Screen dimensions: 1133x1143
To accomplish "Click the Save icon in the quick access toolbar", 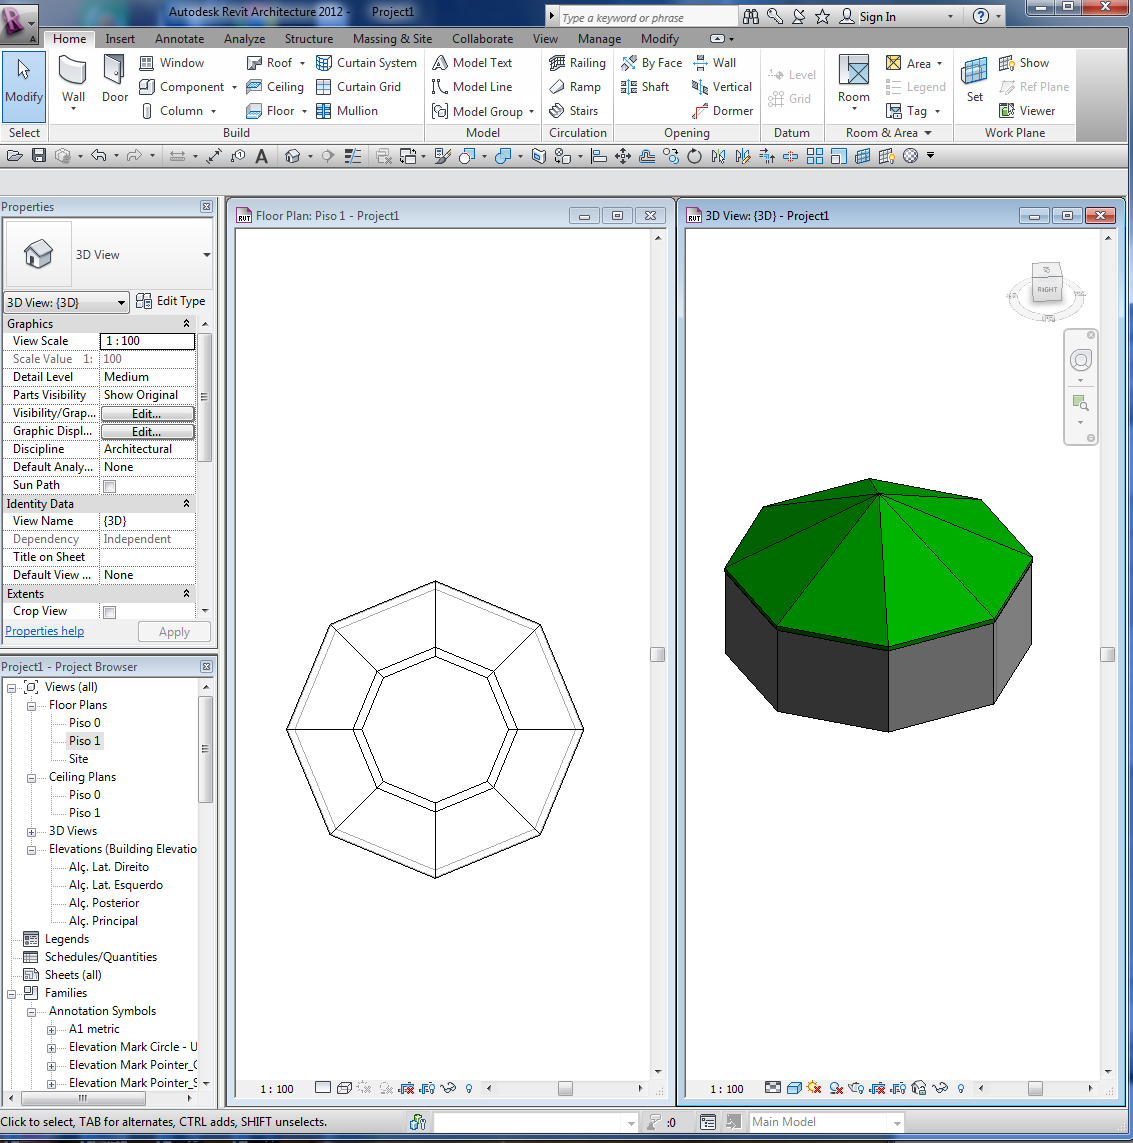I will click(x=39, y=156).
